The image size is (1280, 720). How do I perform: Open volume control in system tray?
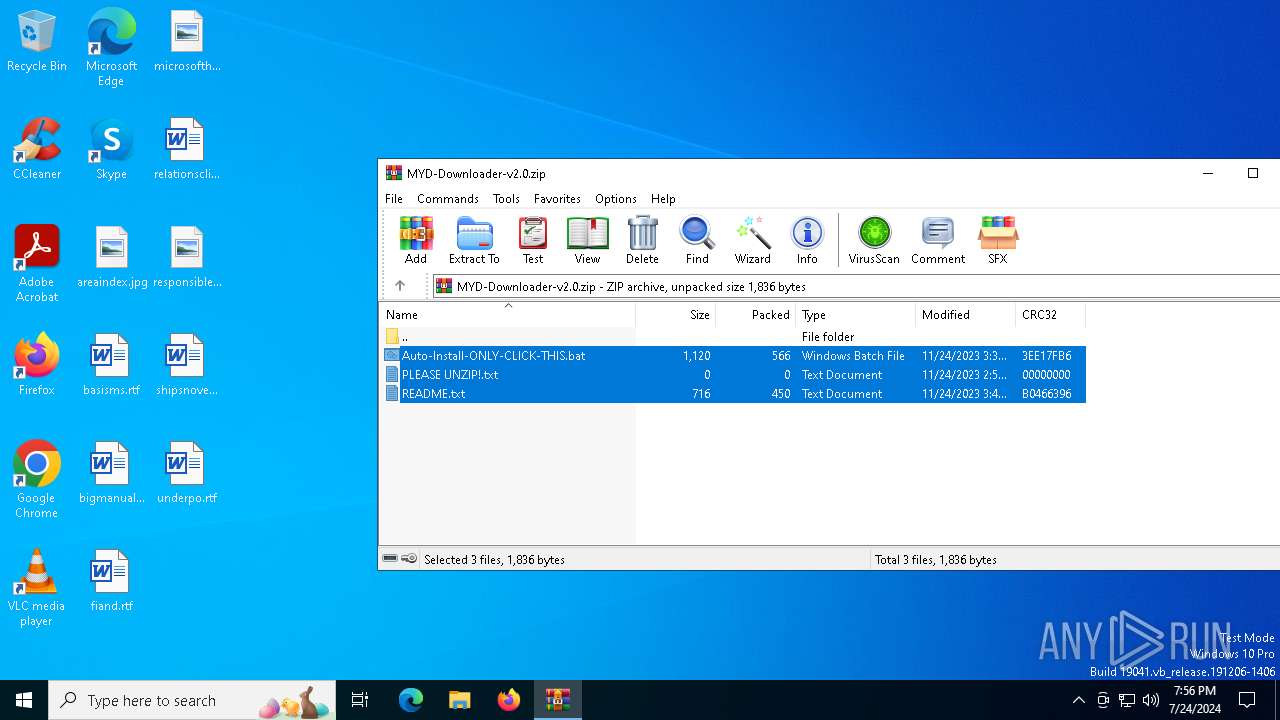coord(1151,700)
